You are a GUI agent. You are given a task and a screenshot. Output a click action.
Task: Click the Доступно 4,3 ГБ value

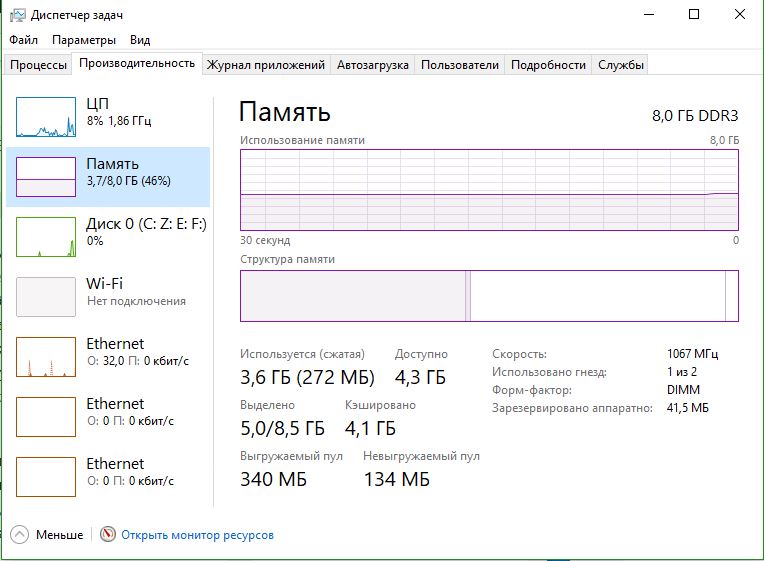click(420, 377)
